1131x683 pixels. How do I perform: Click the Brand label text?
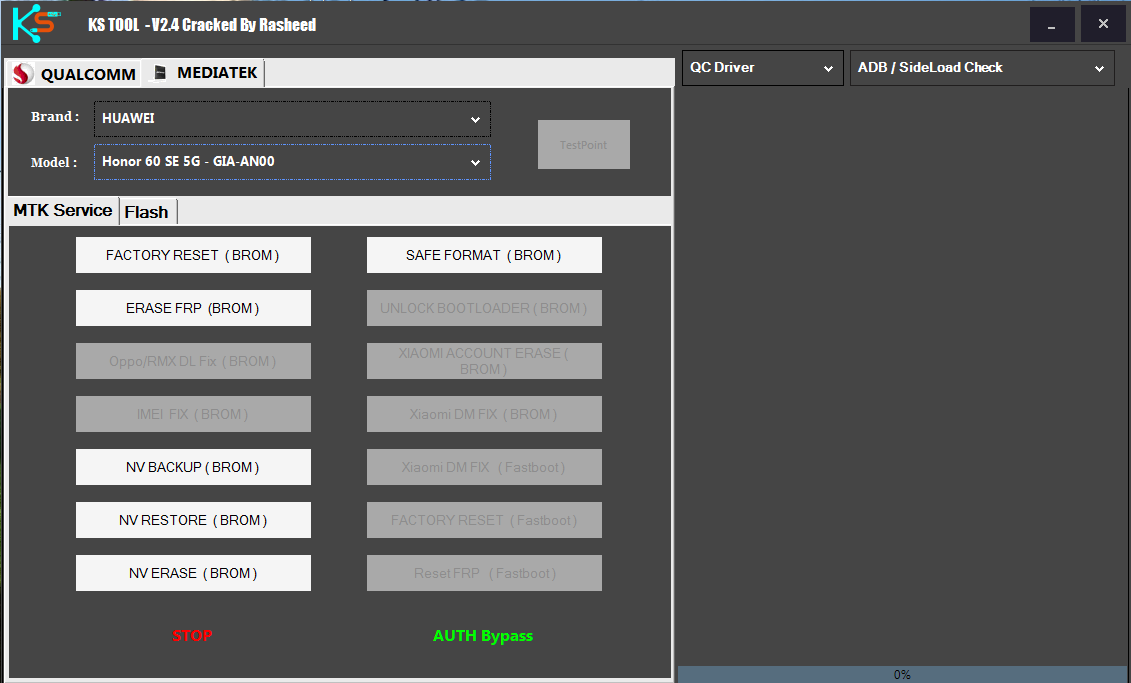55,116
